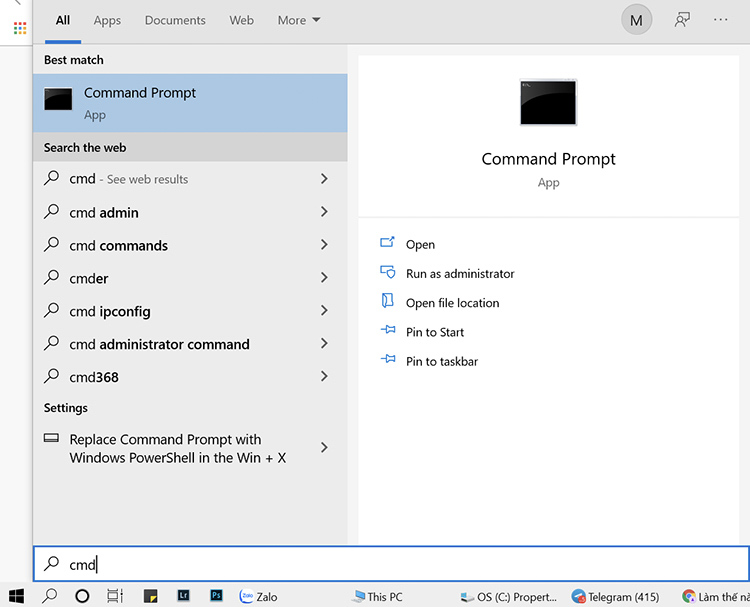The width and height of the screenshot is (750, 607).
Task: Open Task View from the taskbar
Action: coord(115,596)
